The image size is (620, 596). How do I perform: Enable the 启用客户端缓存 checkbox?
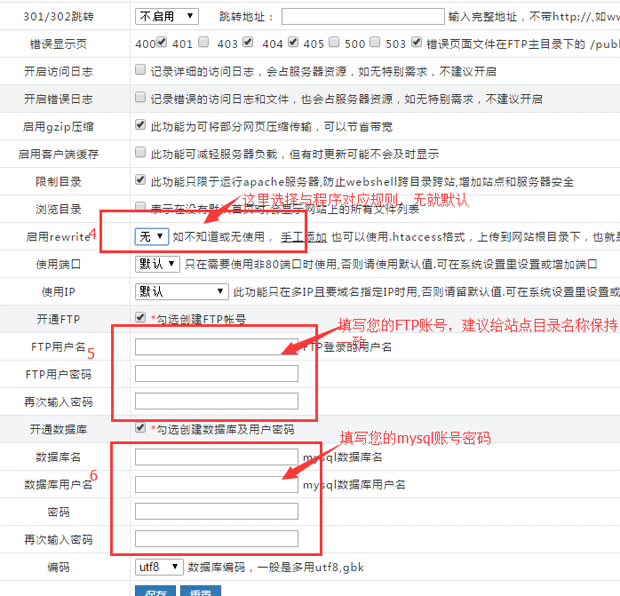coord(141,154)
